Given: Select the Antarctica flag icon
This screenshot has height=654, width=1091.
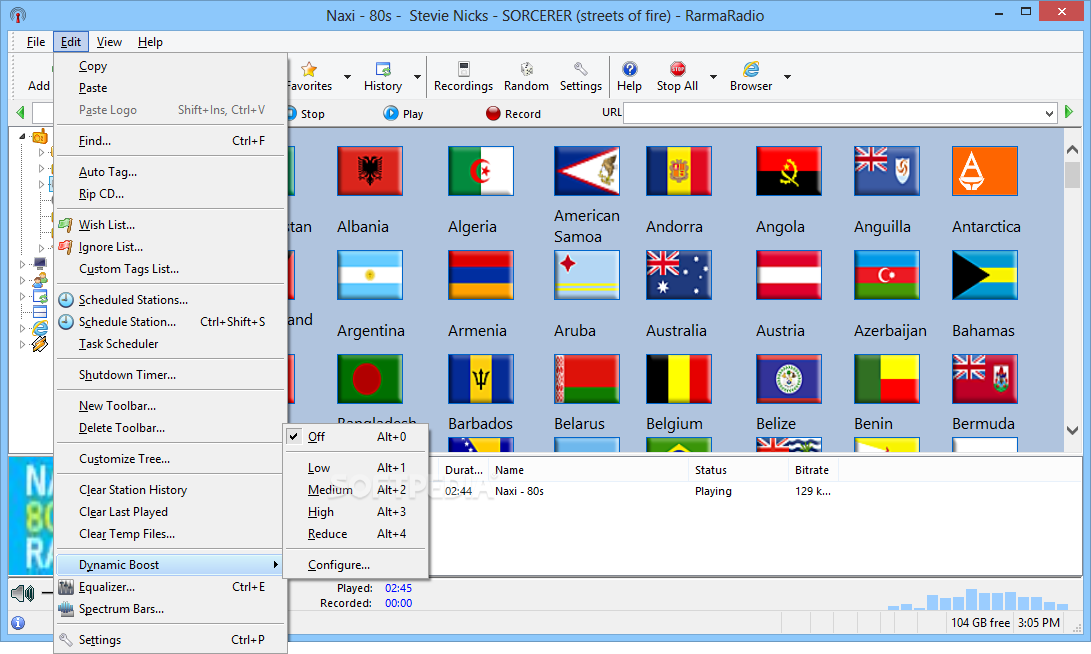Looking at the screenshot, I should [x=985, y=171].
